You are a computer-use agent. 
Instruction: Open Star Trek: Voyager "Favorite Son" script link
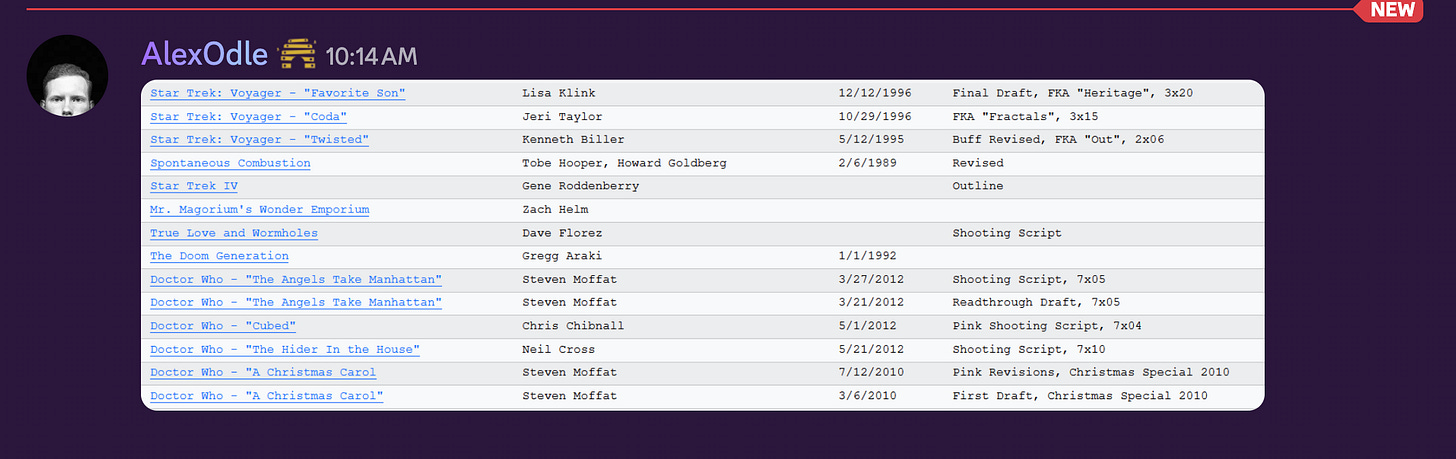(278, 93)
